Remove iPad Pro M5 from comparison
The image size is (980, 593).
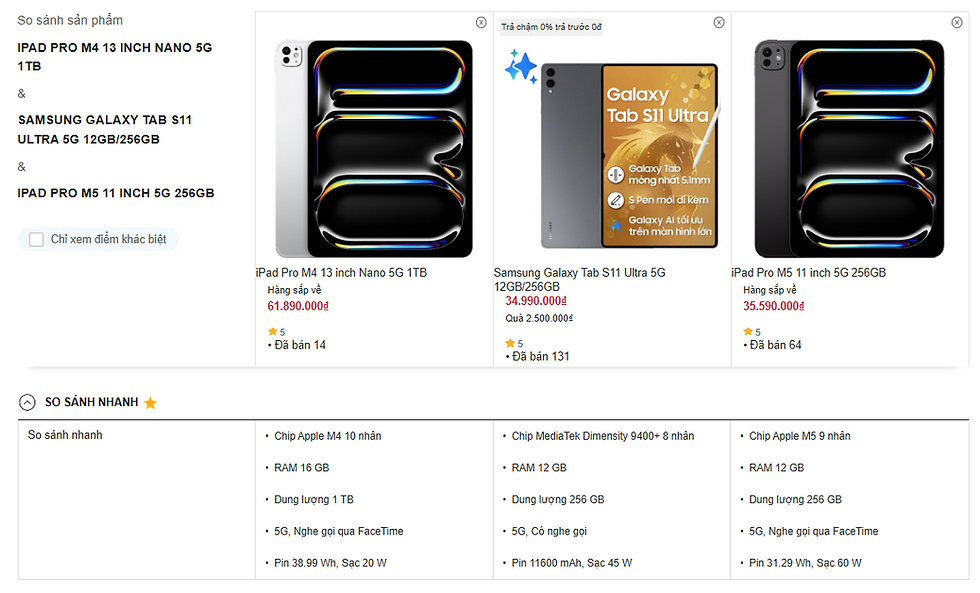[957, 23]
